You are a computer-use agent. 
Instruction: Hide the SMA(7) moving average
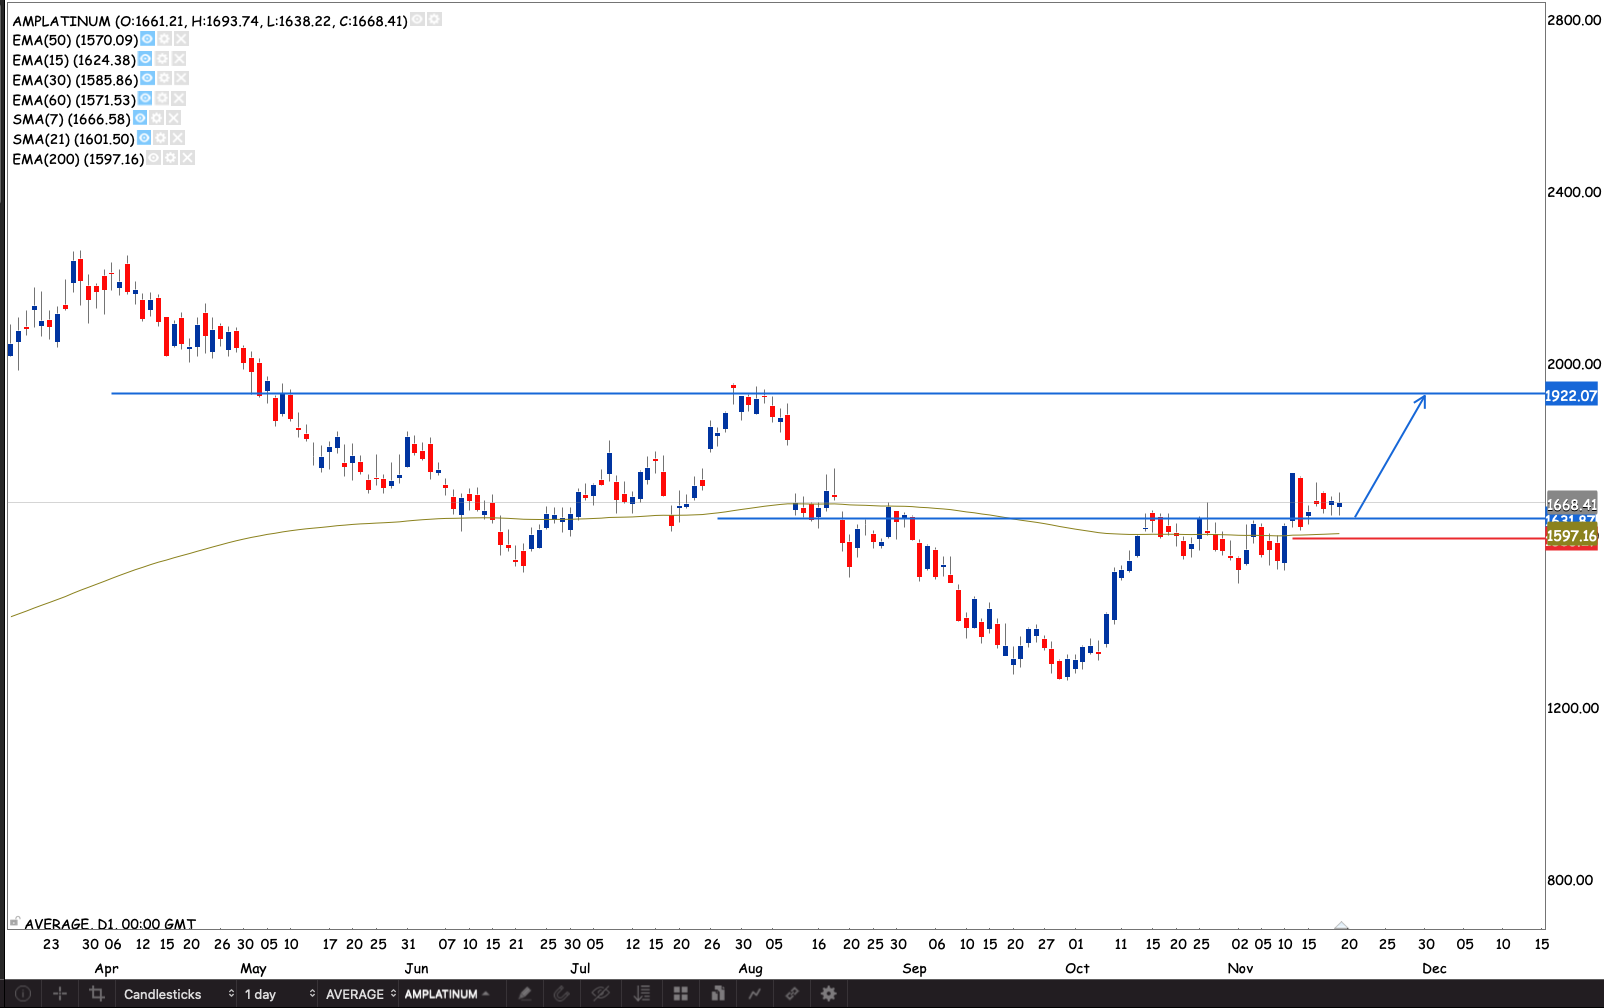tap(140, 118)
